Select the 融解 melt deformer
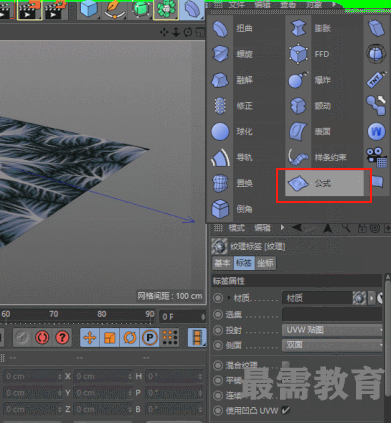The height and width of the screenshot is (423, 391). [x=232, y=80]
